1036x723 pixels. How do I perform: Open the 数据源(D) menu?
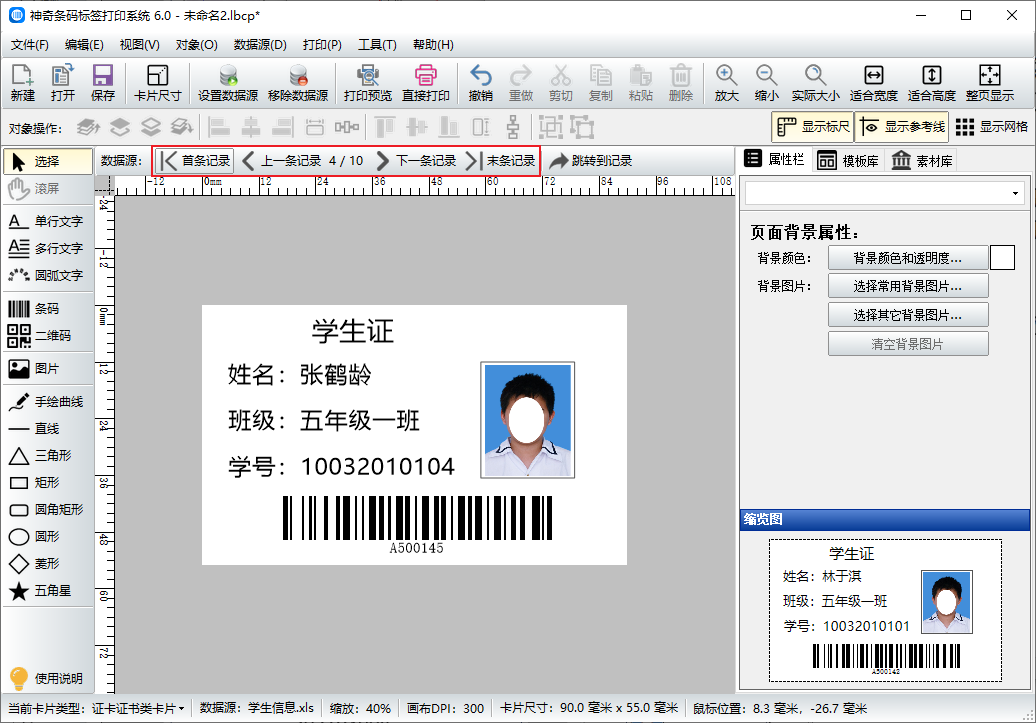260,45
